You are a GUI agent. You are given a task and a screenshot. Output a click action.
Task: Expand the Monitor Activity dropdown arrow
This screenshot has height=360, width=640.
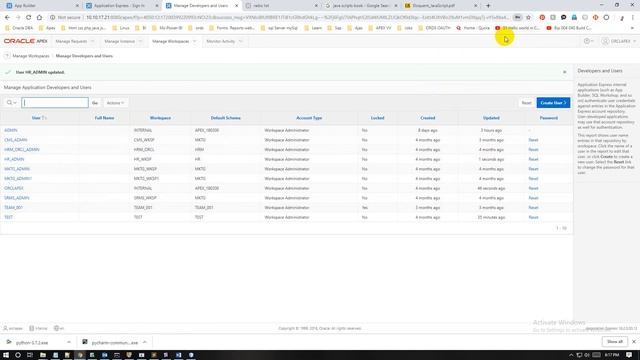[240, 41]
